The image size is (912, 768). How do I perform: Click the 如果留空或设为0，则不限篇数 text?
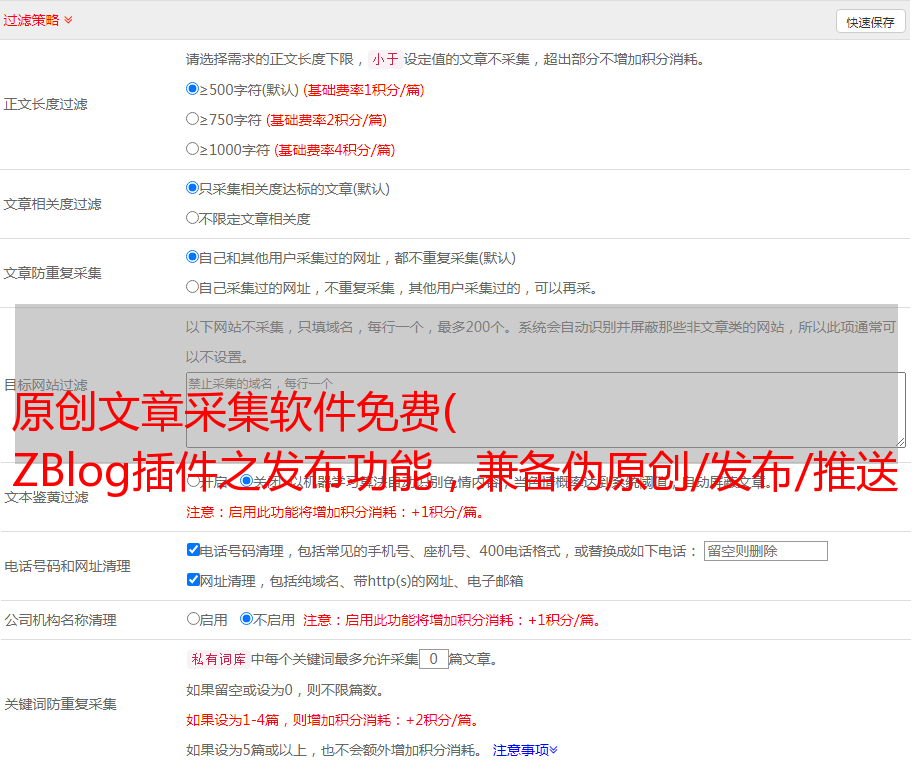[286, 690]
